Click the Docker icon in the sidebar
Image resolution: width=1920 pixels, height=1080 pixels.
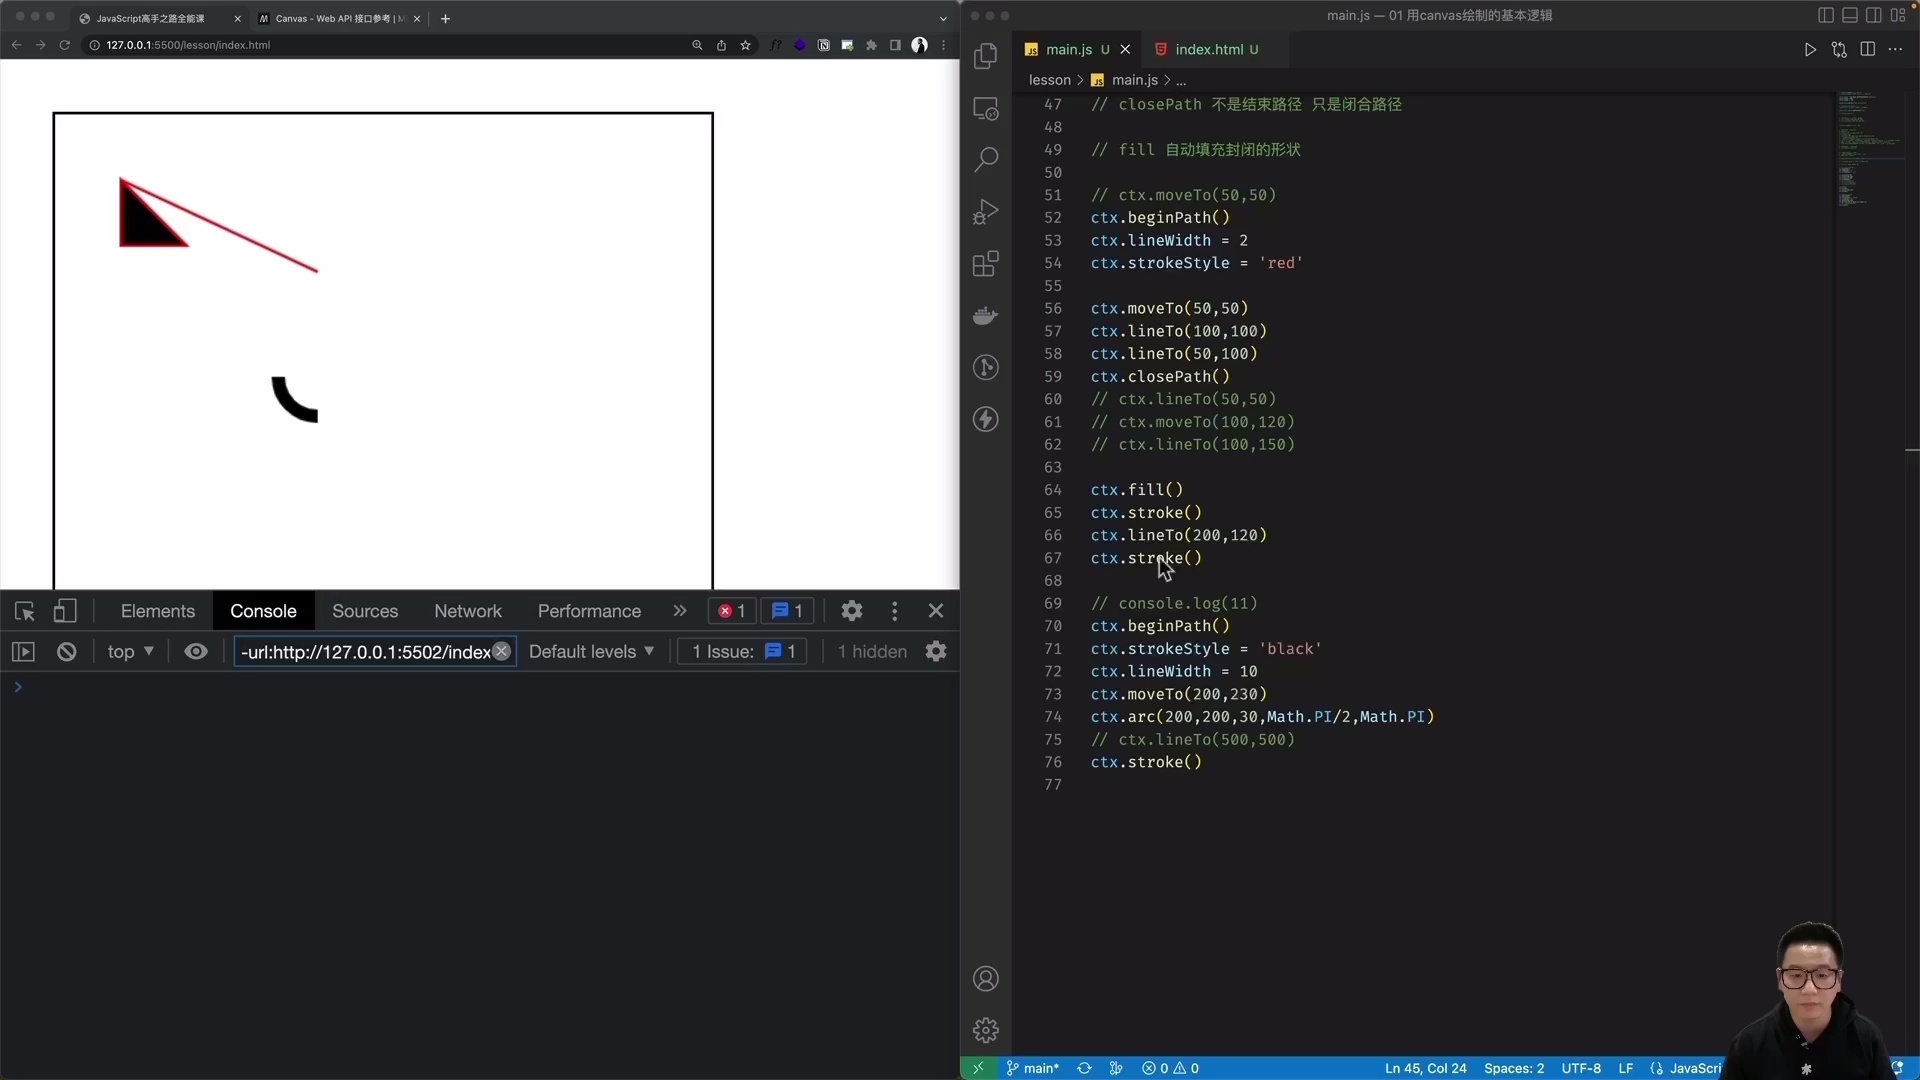coord(986,315)
